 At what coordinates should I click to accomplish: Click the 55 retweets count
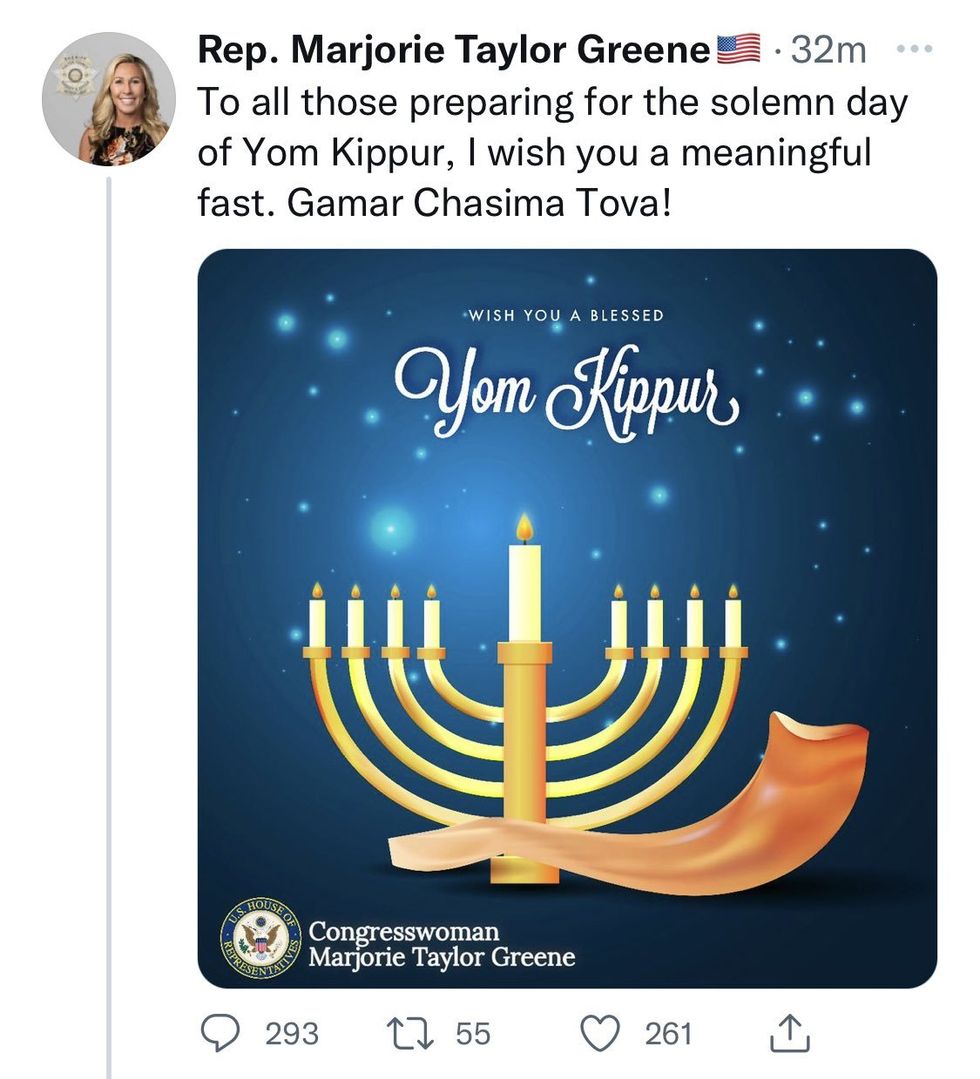click(x=473, y=1034)
